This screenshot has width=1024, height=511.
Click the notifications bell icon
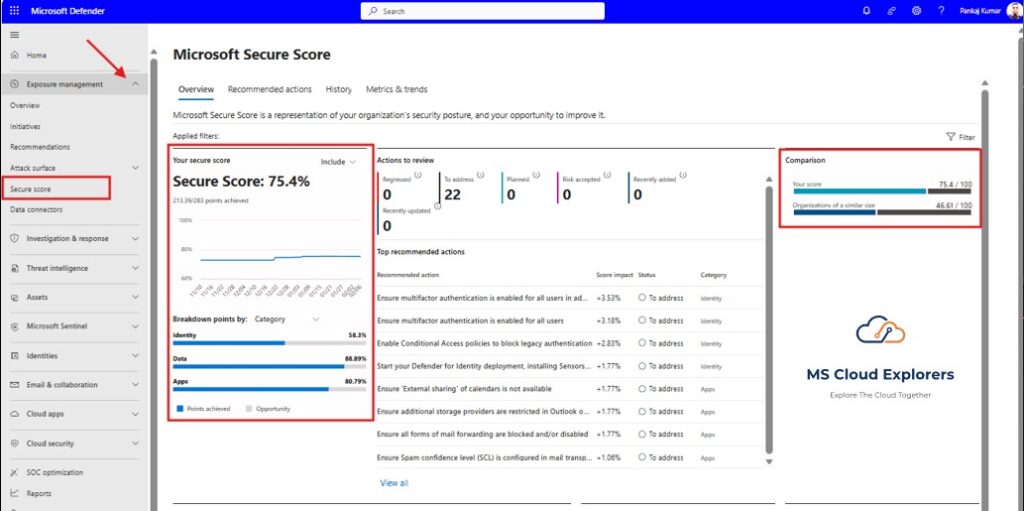(x=867, y=11)
